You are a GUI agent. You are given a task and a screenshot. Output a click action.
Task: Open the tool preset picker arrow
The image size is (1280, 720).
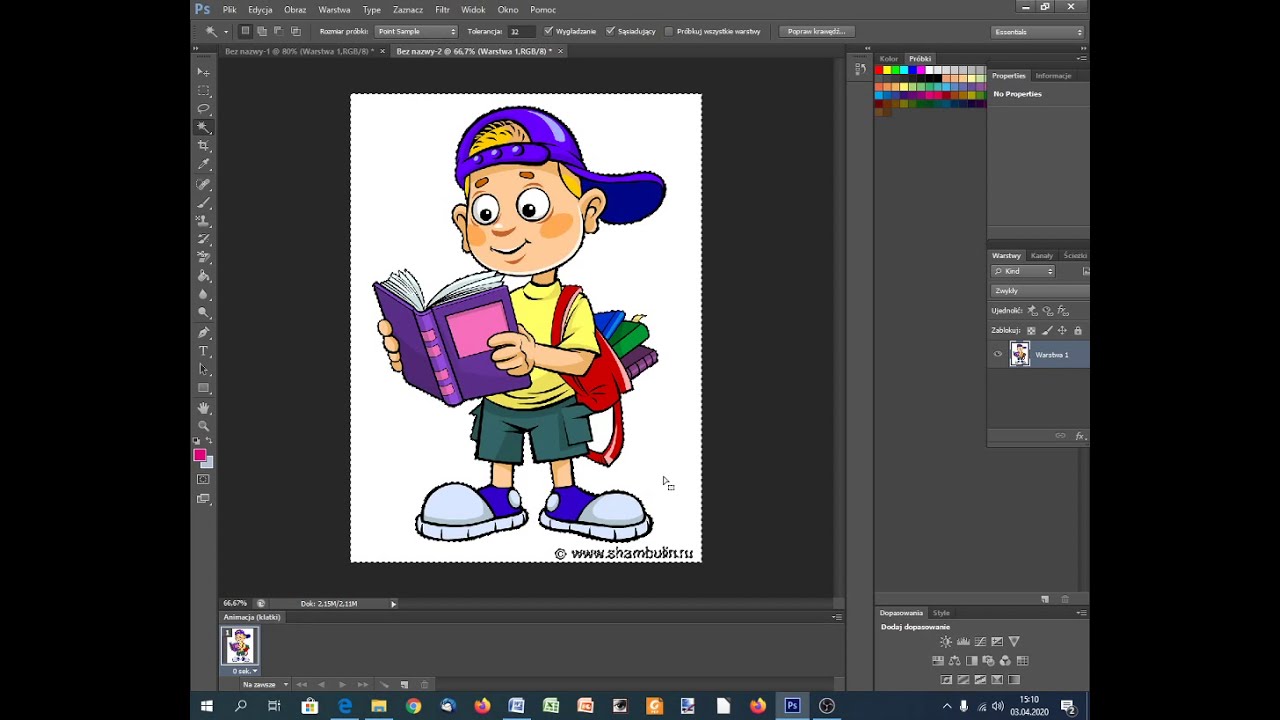pos(226,32)
